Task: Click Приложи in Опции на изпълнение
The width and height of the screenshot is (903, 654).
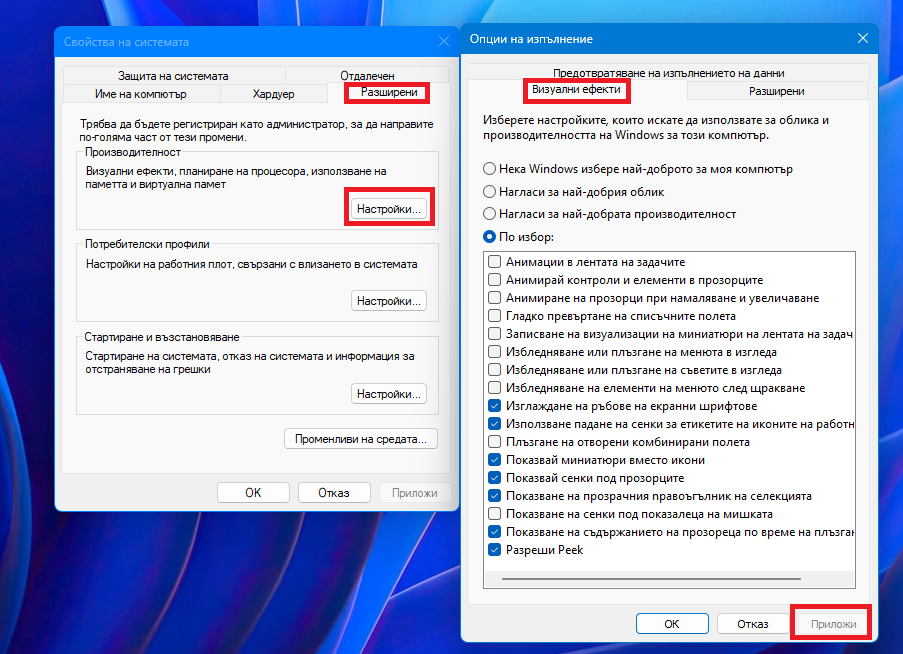Action: [833, 623]
